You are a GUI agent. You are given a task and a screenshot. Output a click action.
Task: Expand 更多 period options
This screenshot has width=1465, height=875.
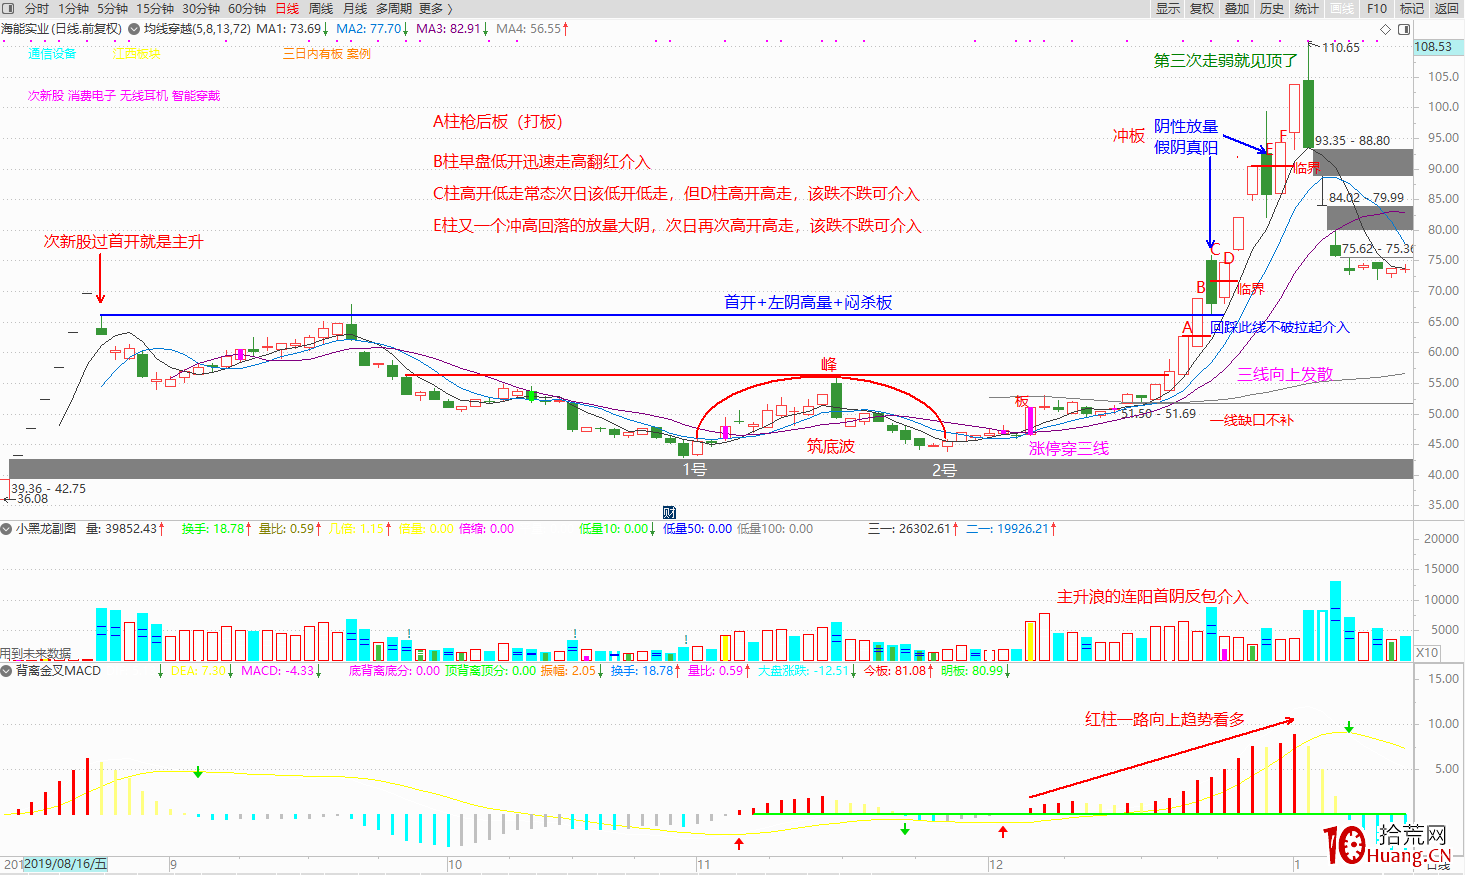point(436,9)
